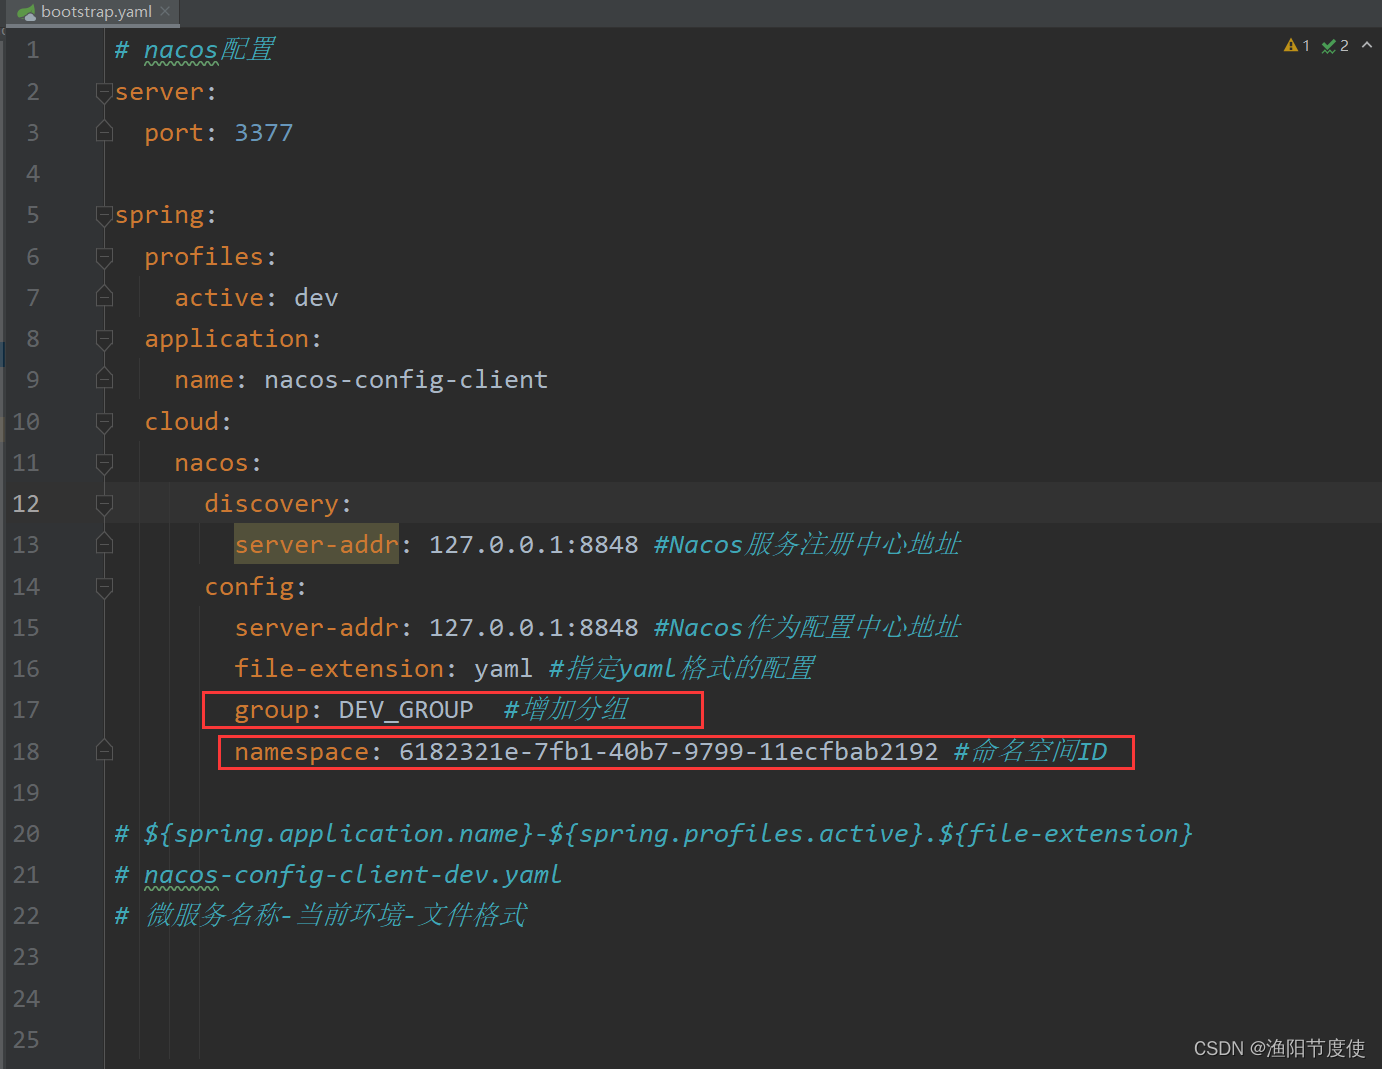Click the 'file-extension' key

(339, 669)
